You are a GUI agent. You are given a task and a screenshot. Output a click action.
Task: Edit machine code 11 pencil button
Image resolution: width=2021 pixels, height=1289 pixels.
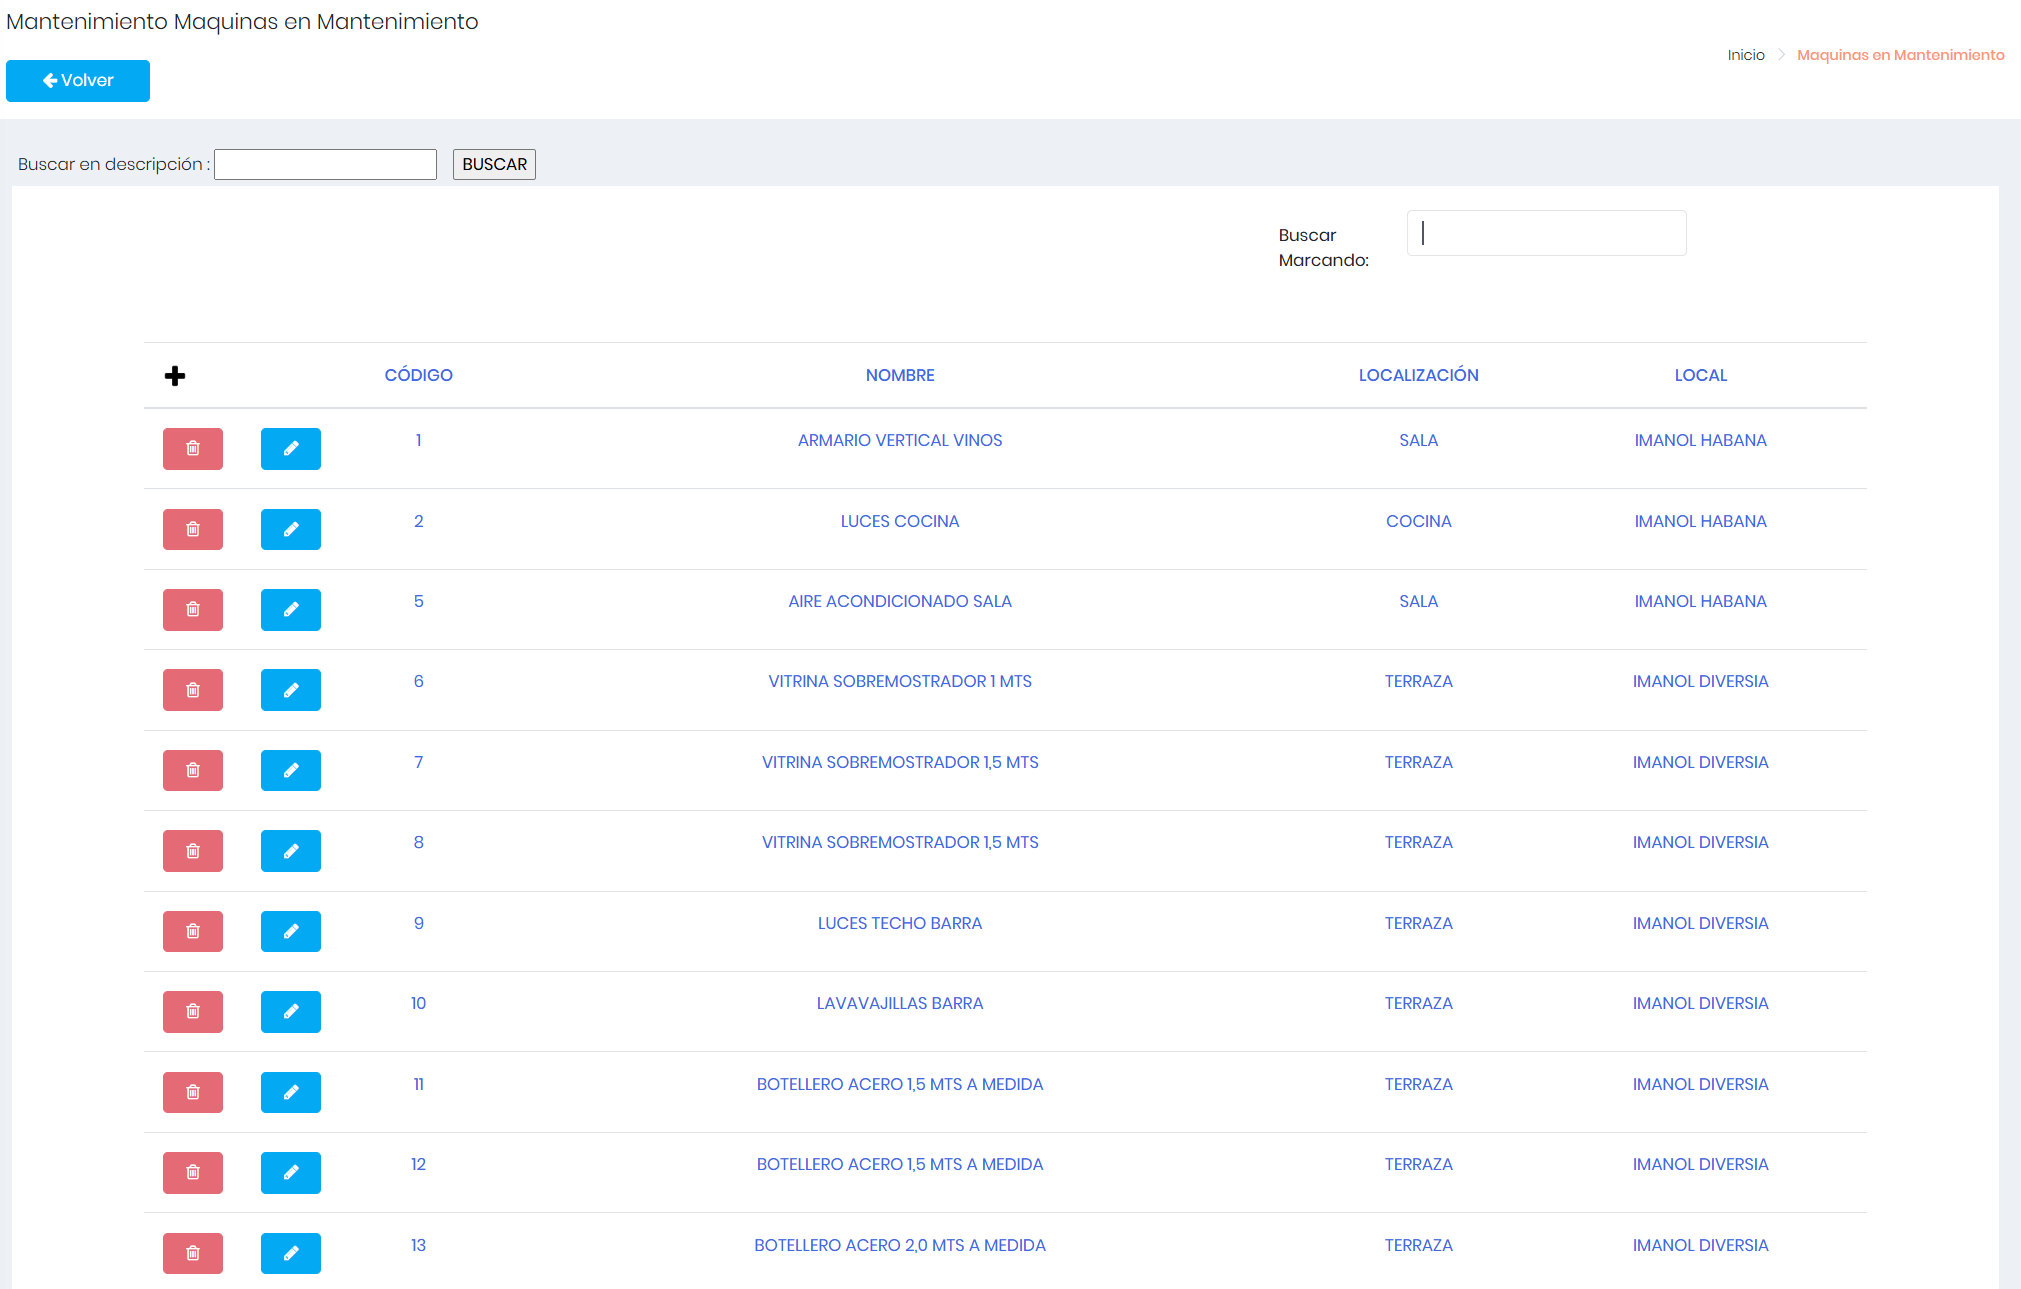(x=291, y=1093)
